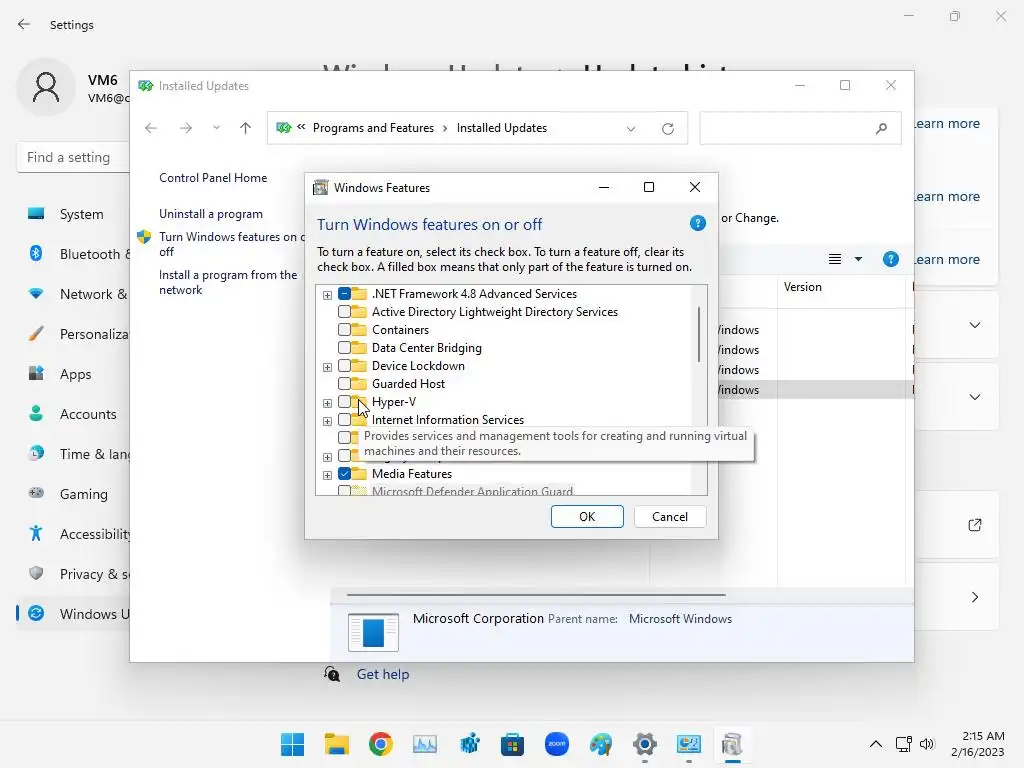
Task: Expand Internet Information Services tree node
Action: coord(327,421)
